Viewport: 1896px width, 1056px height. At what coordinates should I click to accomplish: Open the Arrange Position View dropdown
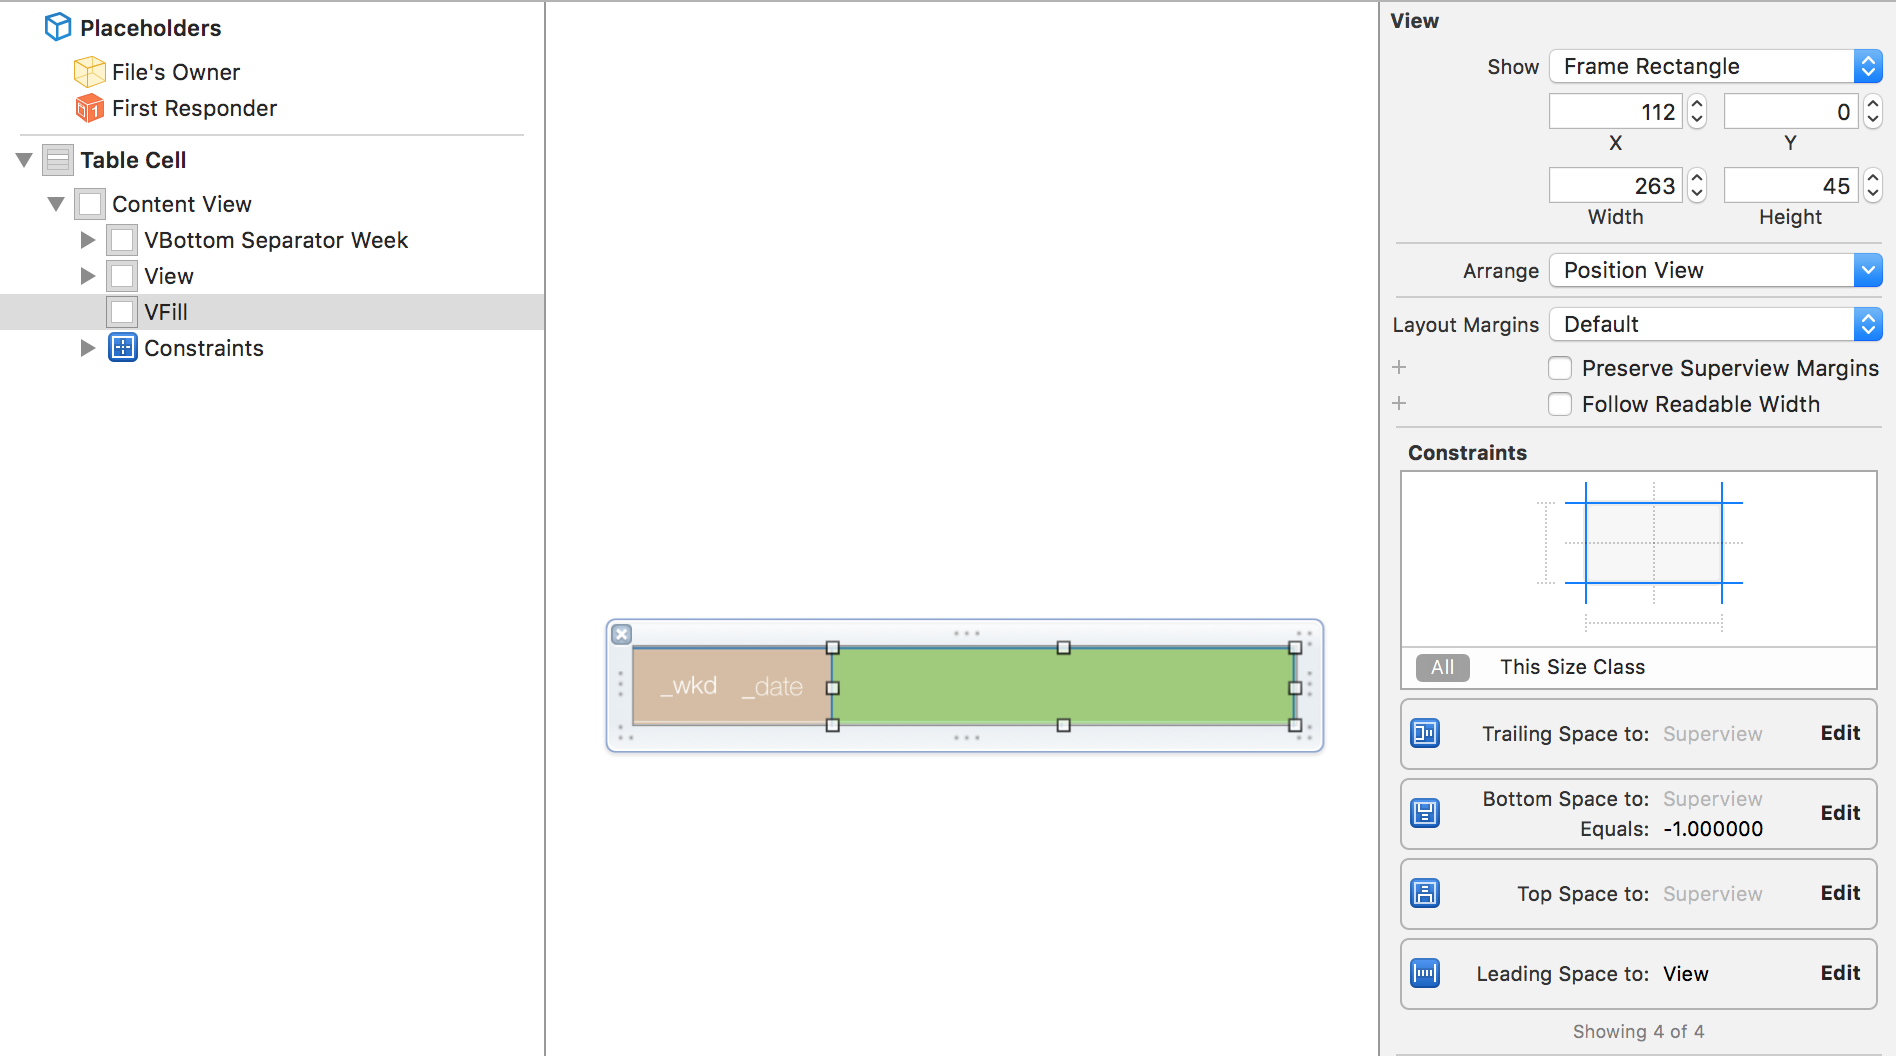[1715, 270]
